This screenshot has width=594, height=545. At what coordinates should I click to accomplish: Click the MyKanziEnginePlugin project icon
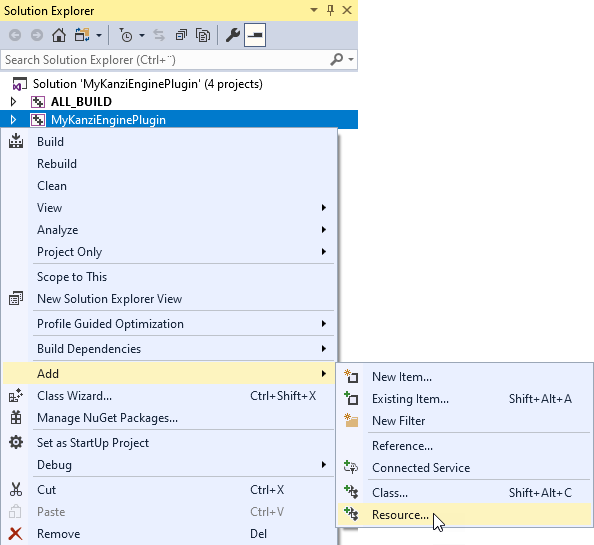click(38, 120)
